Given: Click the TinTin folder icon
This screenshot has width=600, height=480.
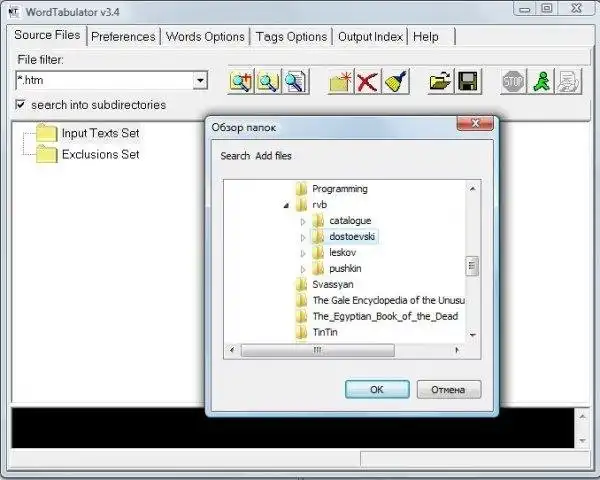Looking at the screenshot, I should (x=302, y=332).
